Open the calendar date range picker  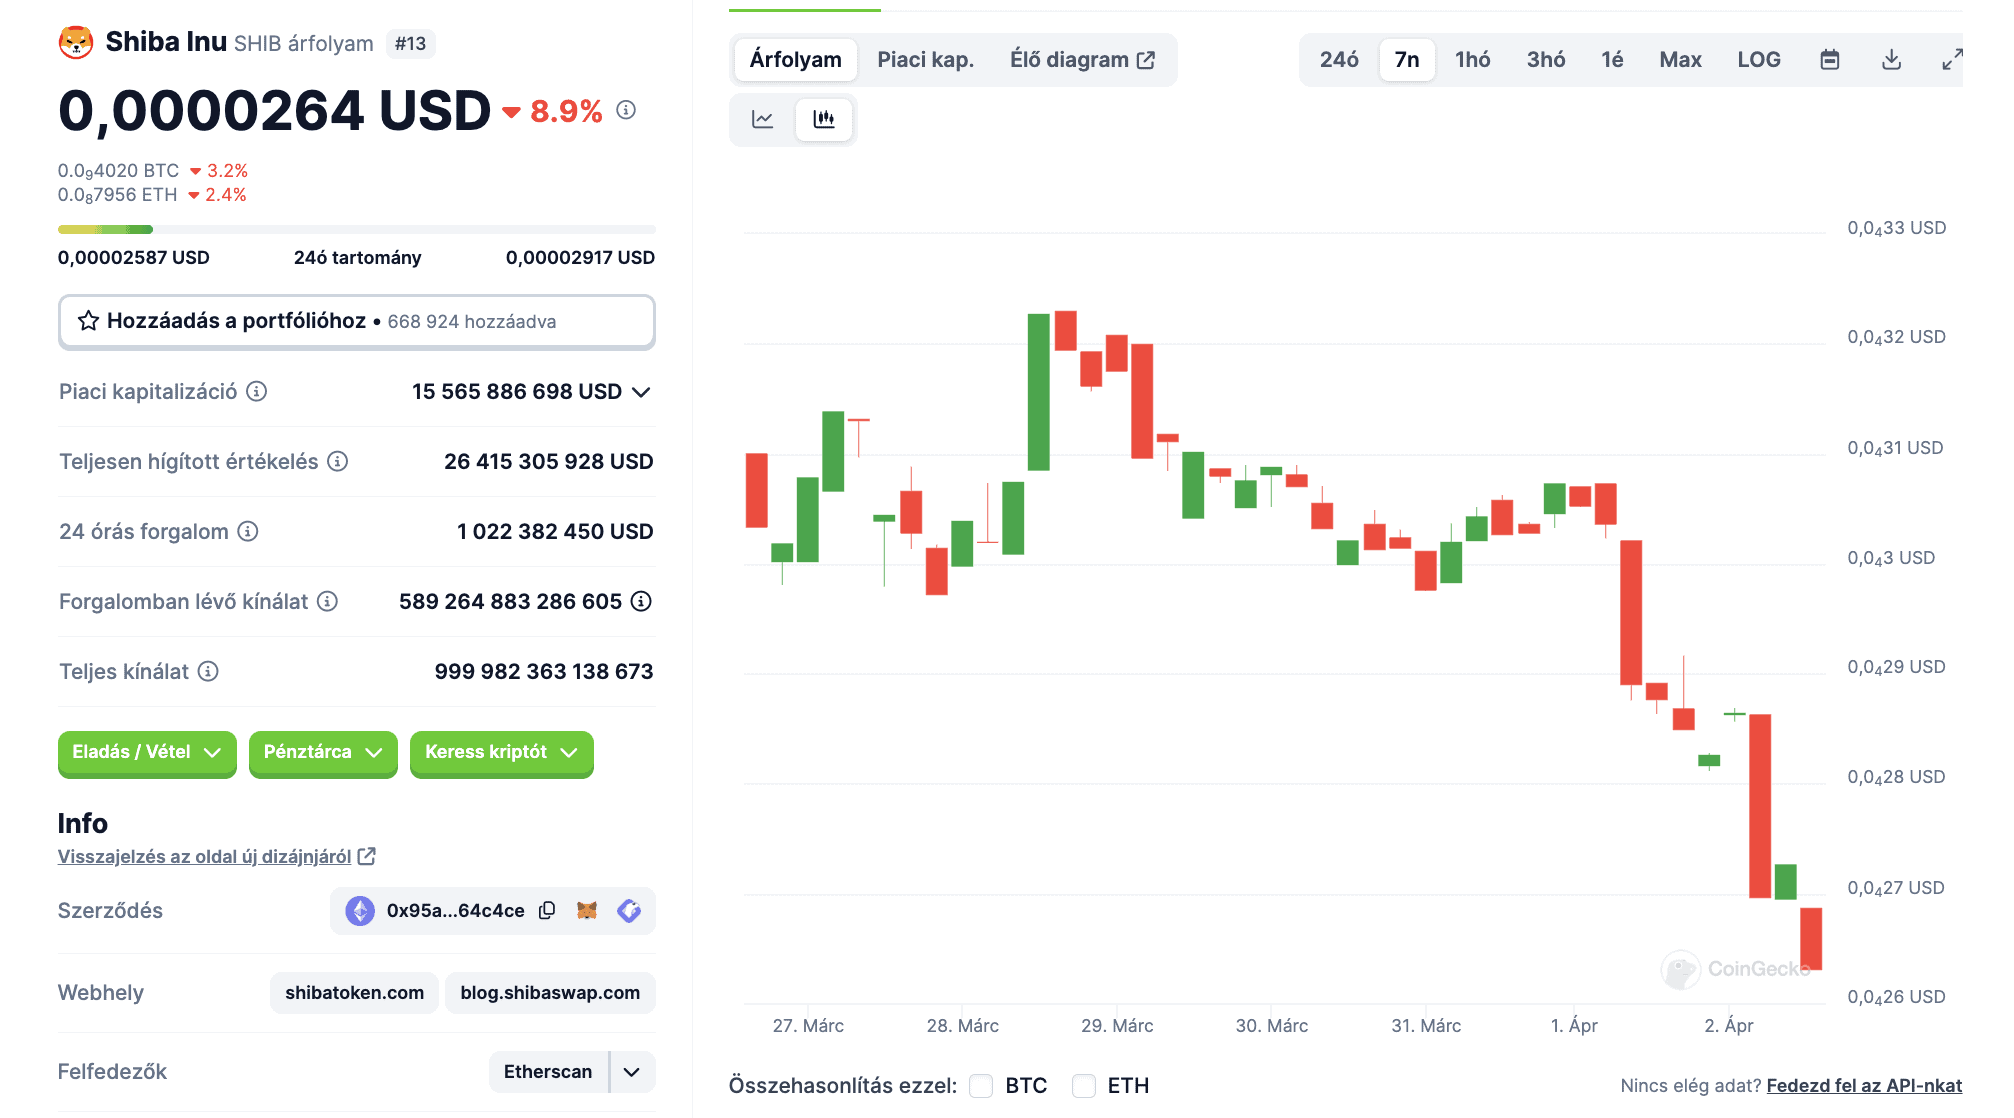point(1830,60)
